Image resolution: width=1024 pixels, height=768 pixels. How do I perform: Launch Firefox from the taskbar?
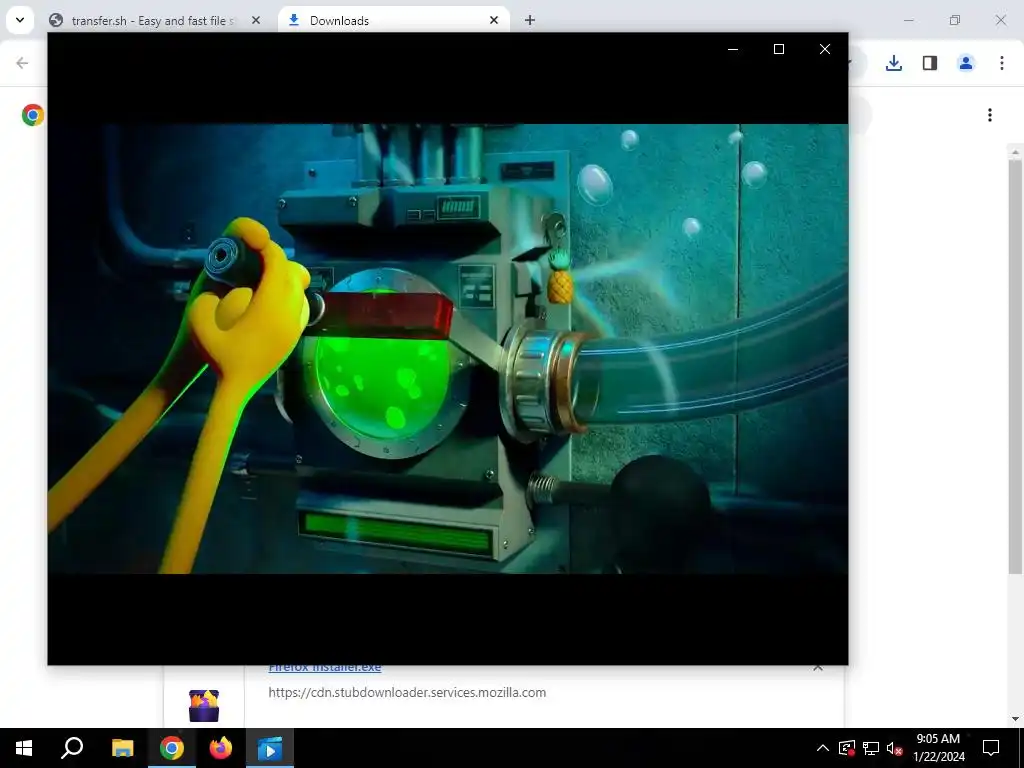tap(221, 748)
